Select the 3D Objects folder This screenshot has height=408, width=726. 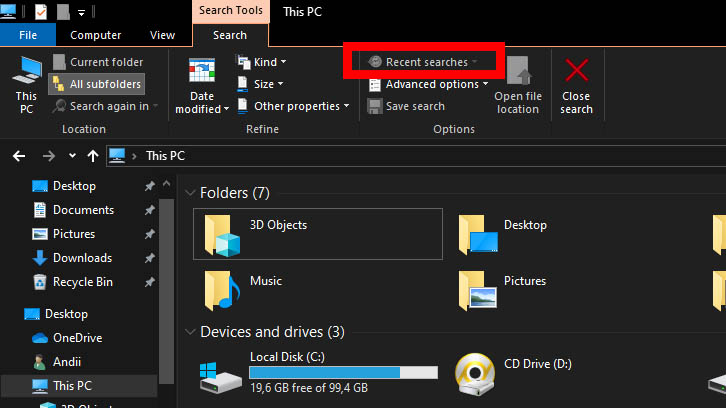click(318, 234)
